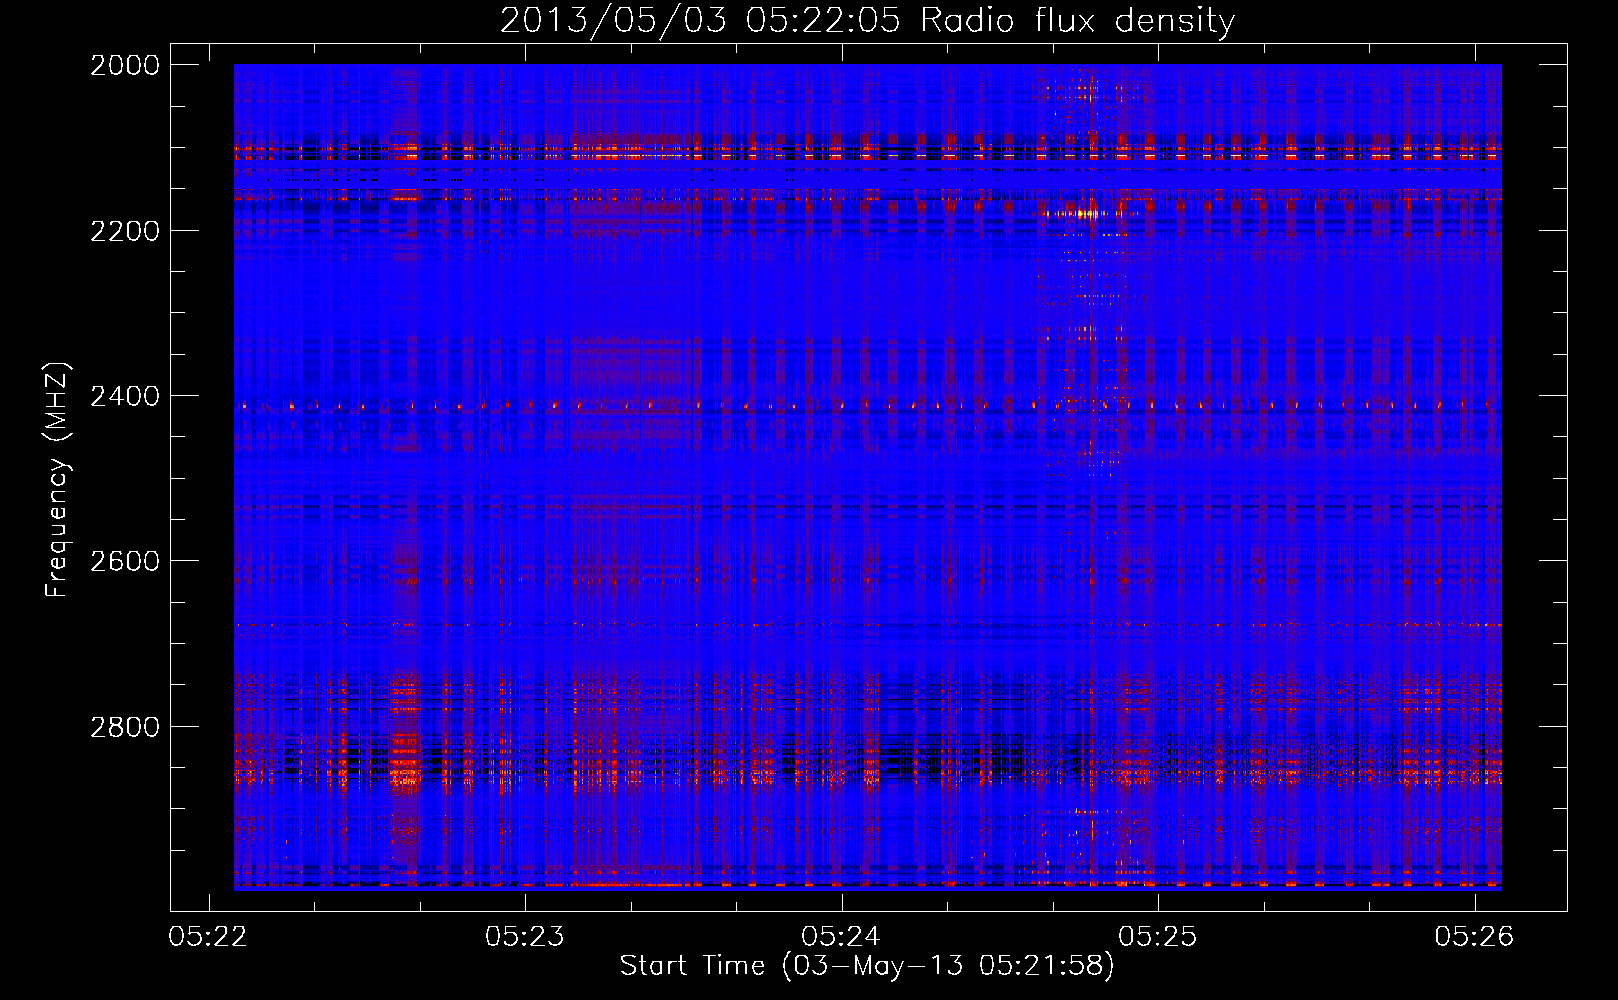Click the "Frequency (MHZ)" y-axis label
Screen dimensions: 1618x1000
[x=57, y=480]
